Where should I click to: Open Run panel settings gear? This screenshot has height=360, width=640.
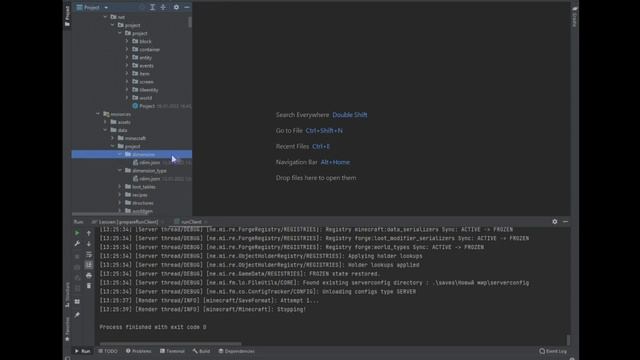click(555, 222)
